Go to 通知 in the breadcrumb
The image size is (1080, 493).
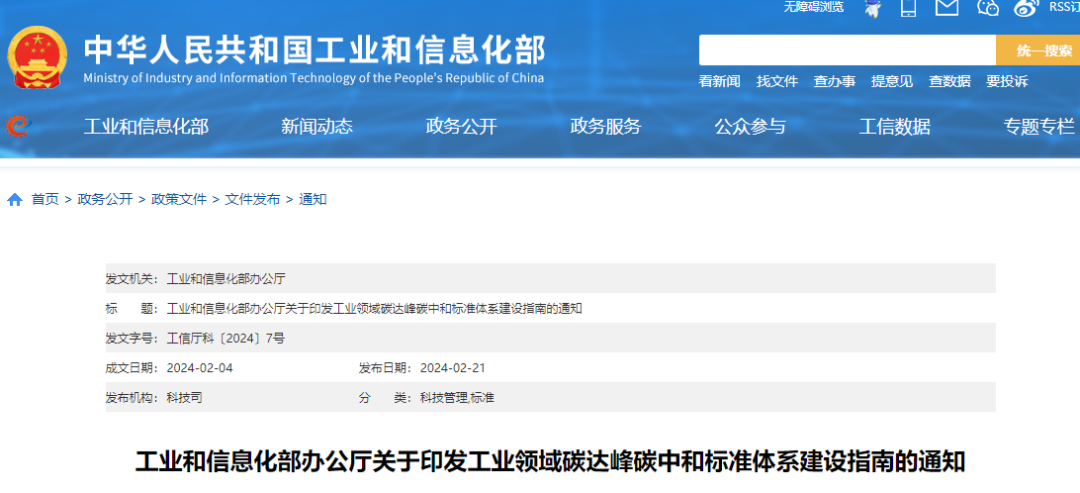pos(313,200)
